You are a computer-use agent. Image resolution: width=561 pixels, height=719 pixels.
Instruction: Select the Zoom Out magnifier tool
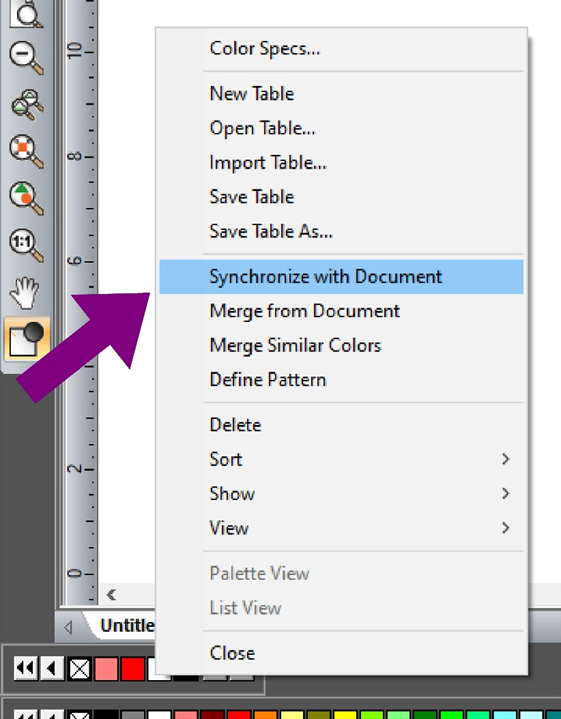pos(26,57)
